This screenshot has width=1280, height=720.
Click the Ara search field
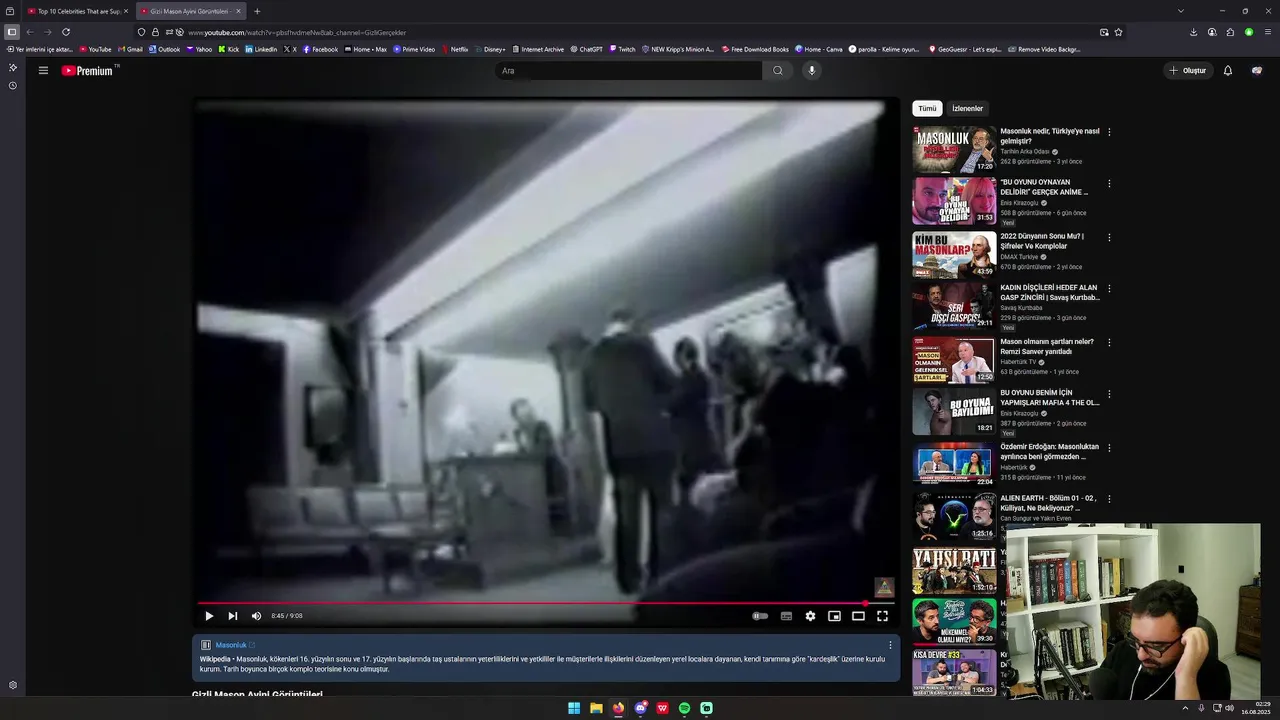tap(628, 71)
